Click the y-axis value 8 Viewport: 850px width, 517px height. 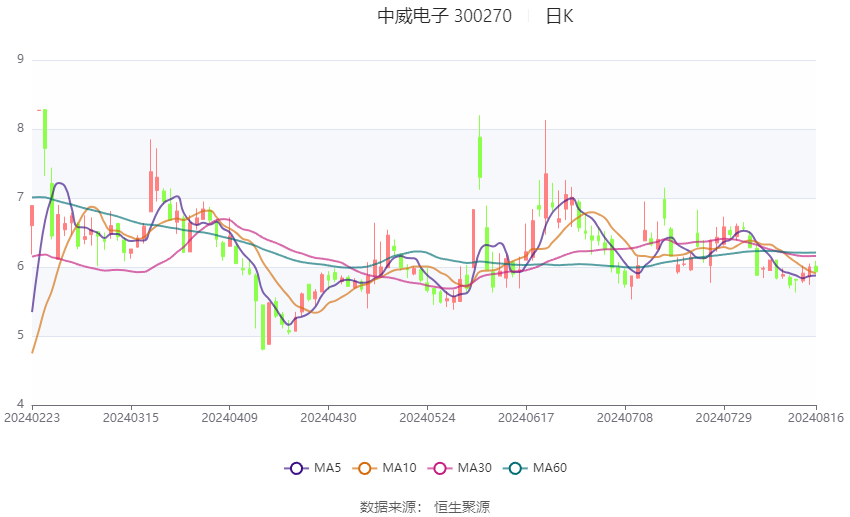21,128
